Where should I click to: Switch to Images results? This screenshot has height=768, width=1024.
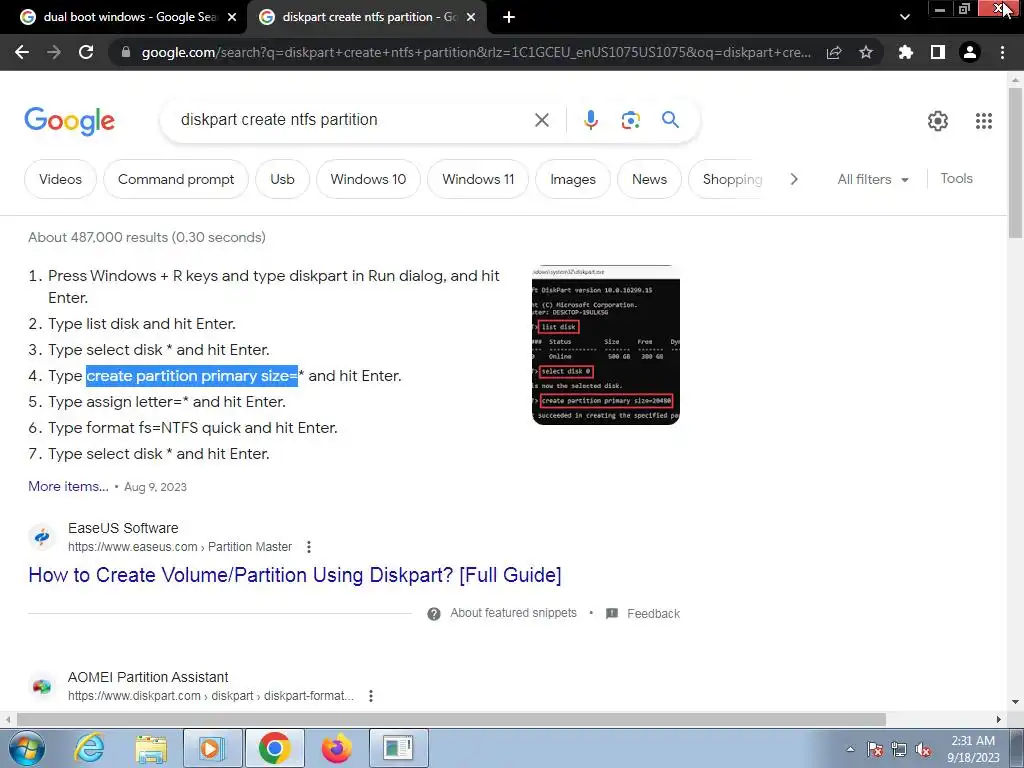[573, 179]
